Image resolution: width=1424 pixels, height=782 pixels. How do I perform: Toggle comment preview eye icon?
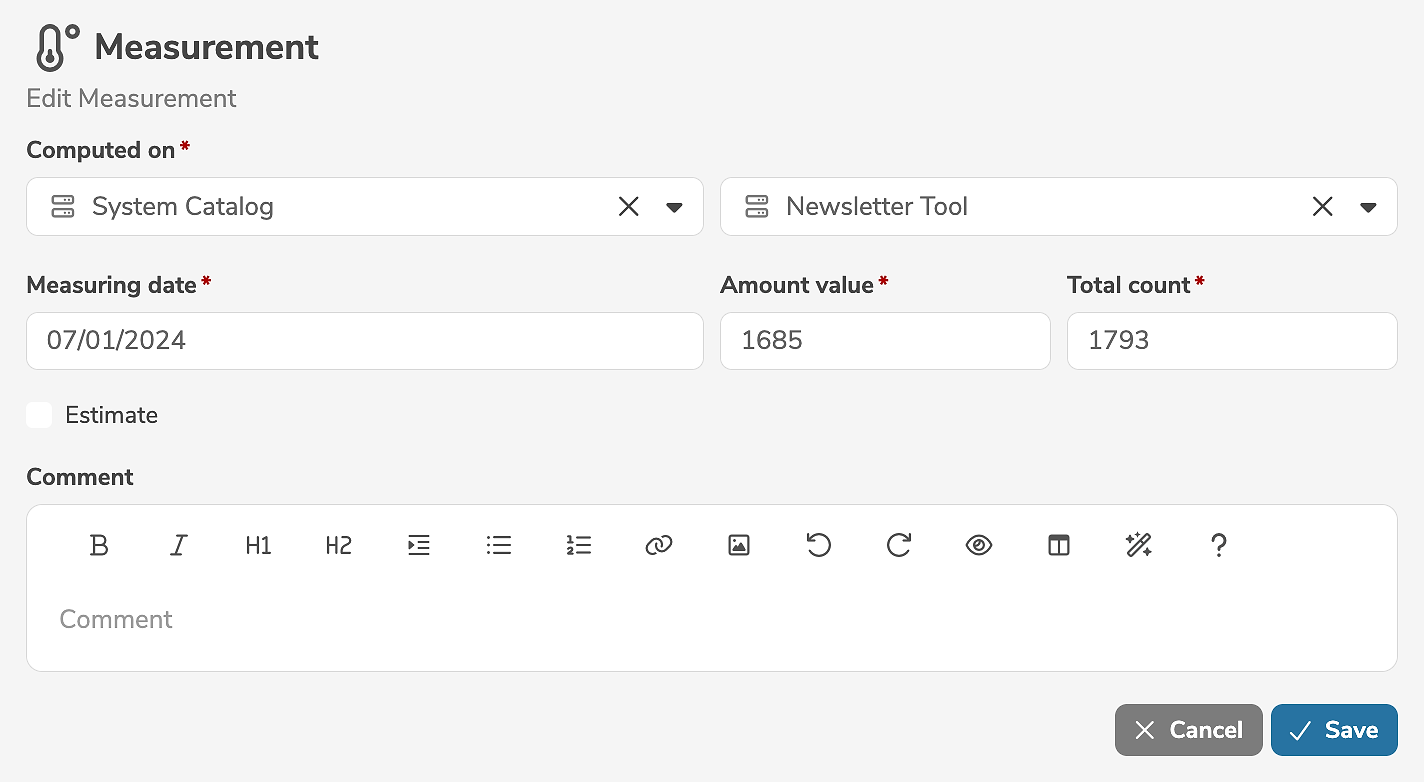pos(978,545)
